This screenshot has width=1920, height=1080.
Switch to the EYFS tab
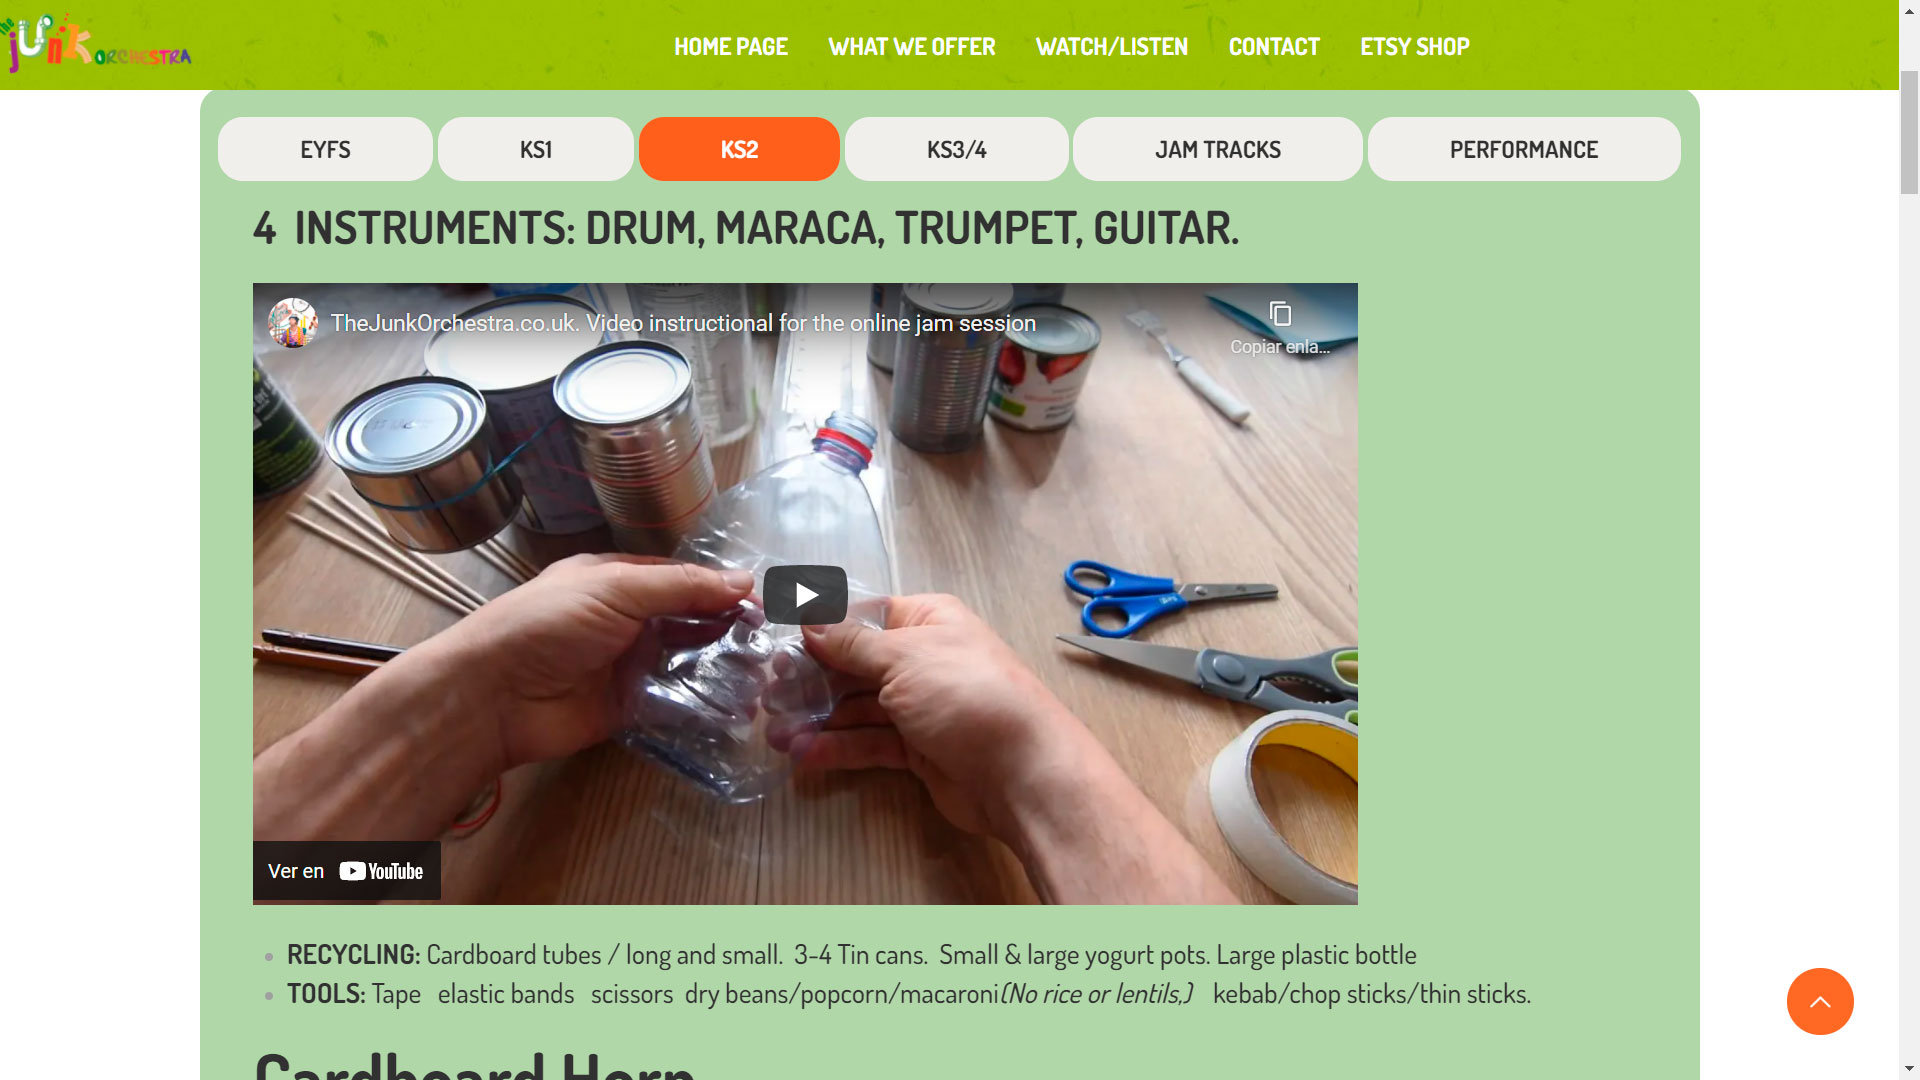(325, 149)
